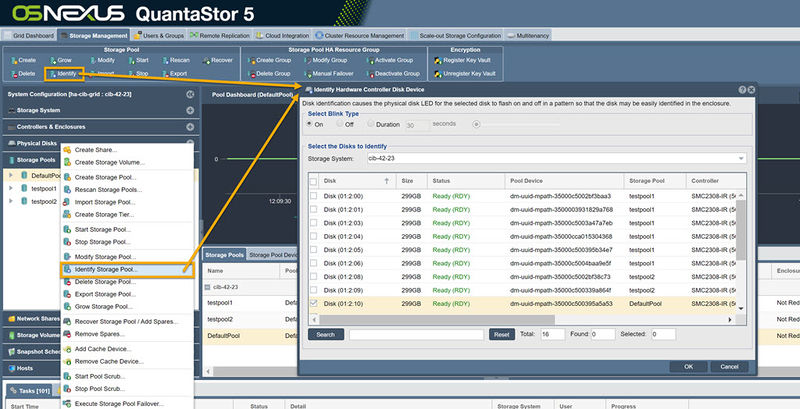Switch to Users & Groups tab
This screenshot has width=800, height=409.
(x=158, y=36)
